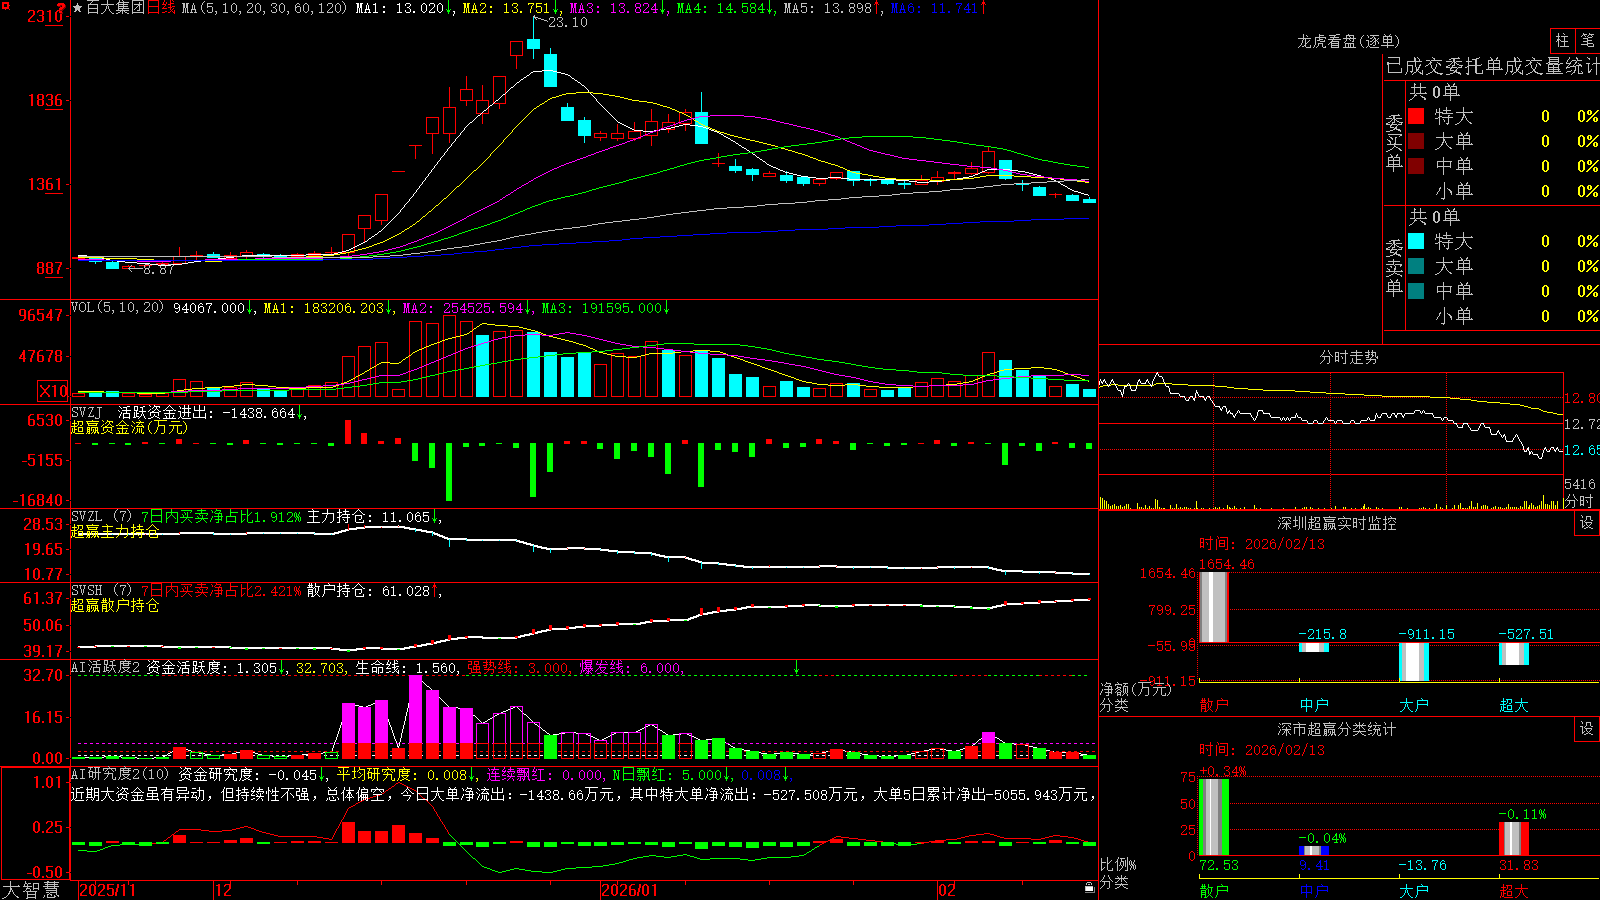1600x900 pixels.
Task: Click the AI研究度2(10) indicator title
Action: 120,775
